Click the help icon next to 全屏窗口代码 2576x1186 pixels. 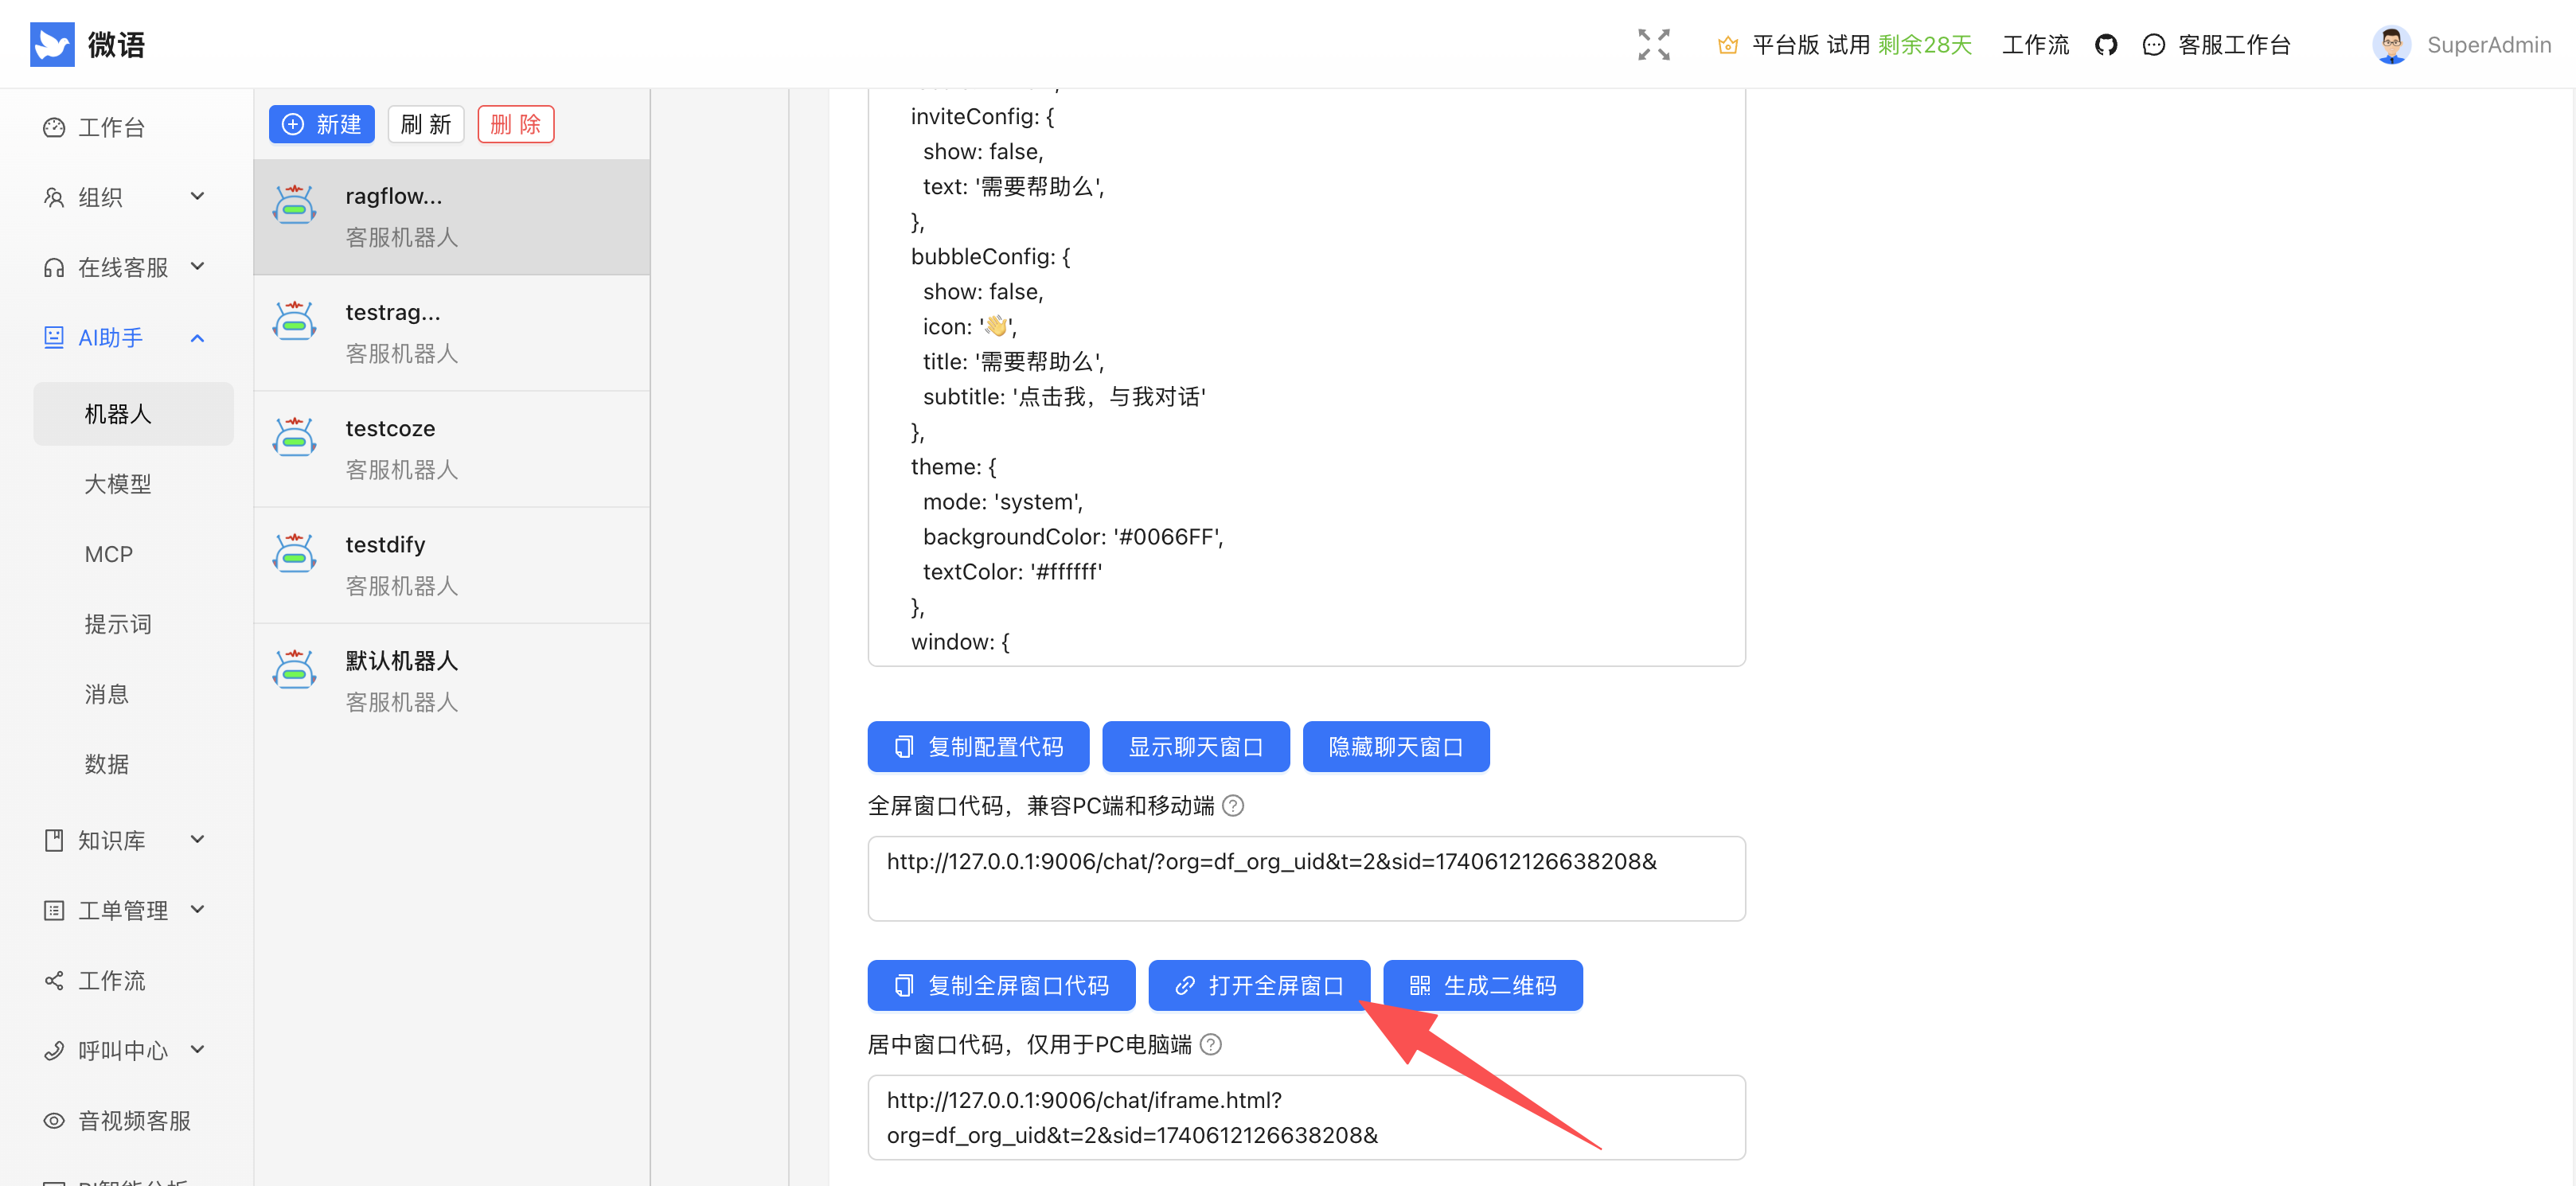pyautogui.click(x=1233, y=805)
